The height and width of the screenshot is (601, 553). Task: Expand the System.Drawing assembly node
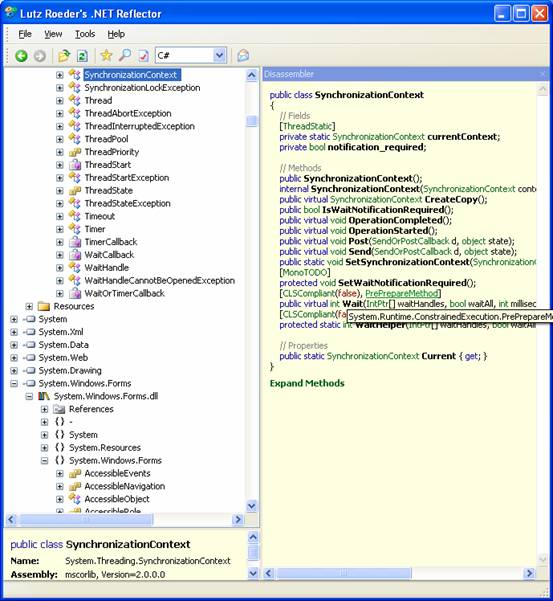(14, 371)
